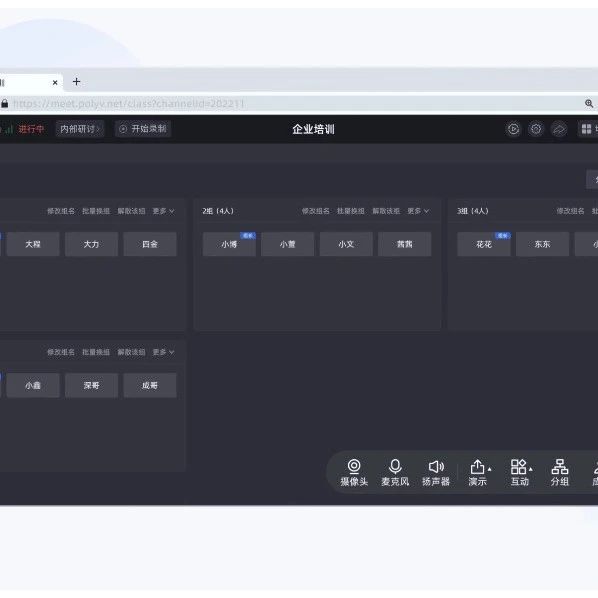Viewport: 598px width, 598px height.
Task: Open settings gear in top bar
Action: point(536,129)
